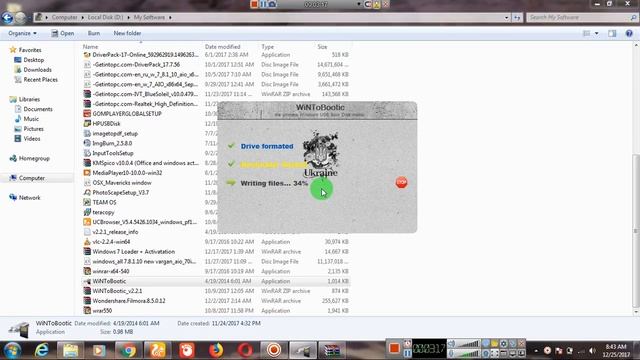Select the vlc-2.2.4-win64 file icon

[87, 242]
